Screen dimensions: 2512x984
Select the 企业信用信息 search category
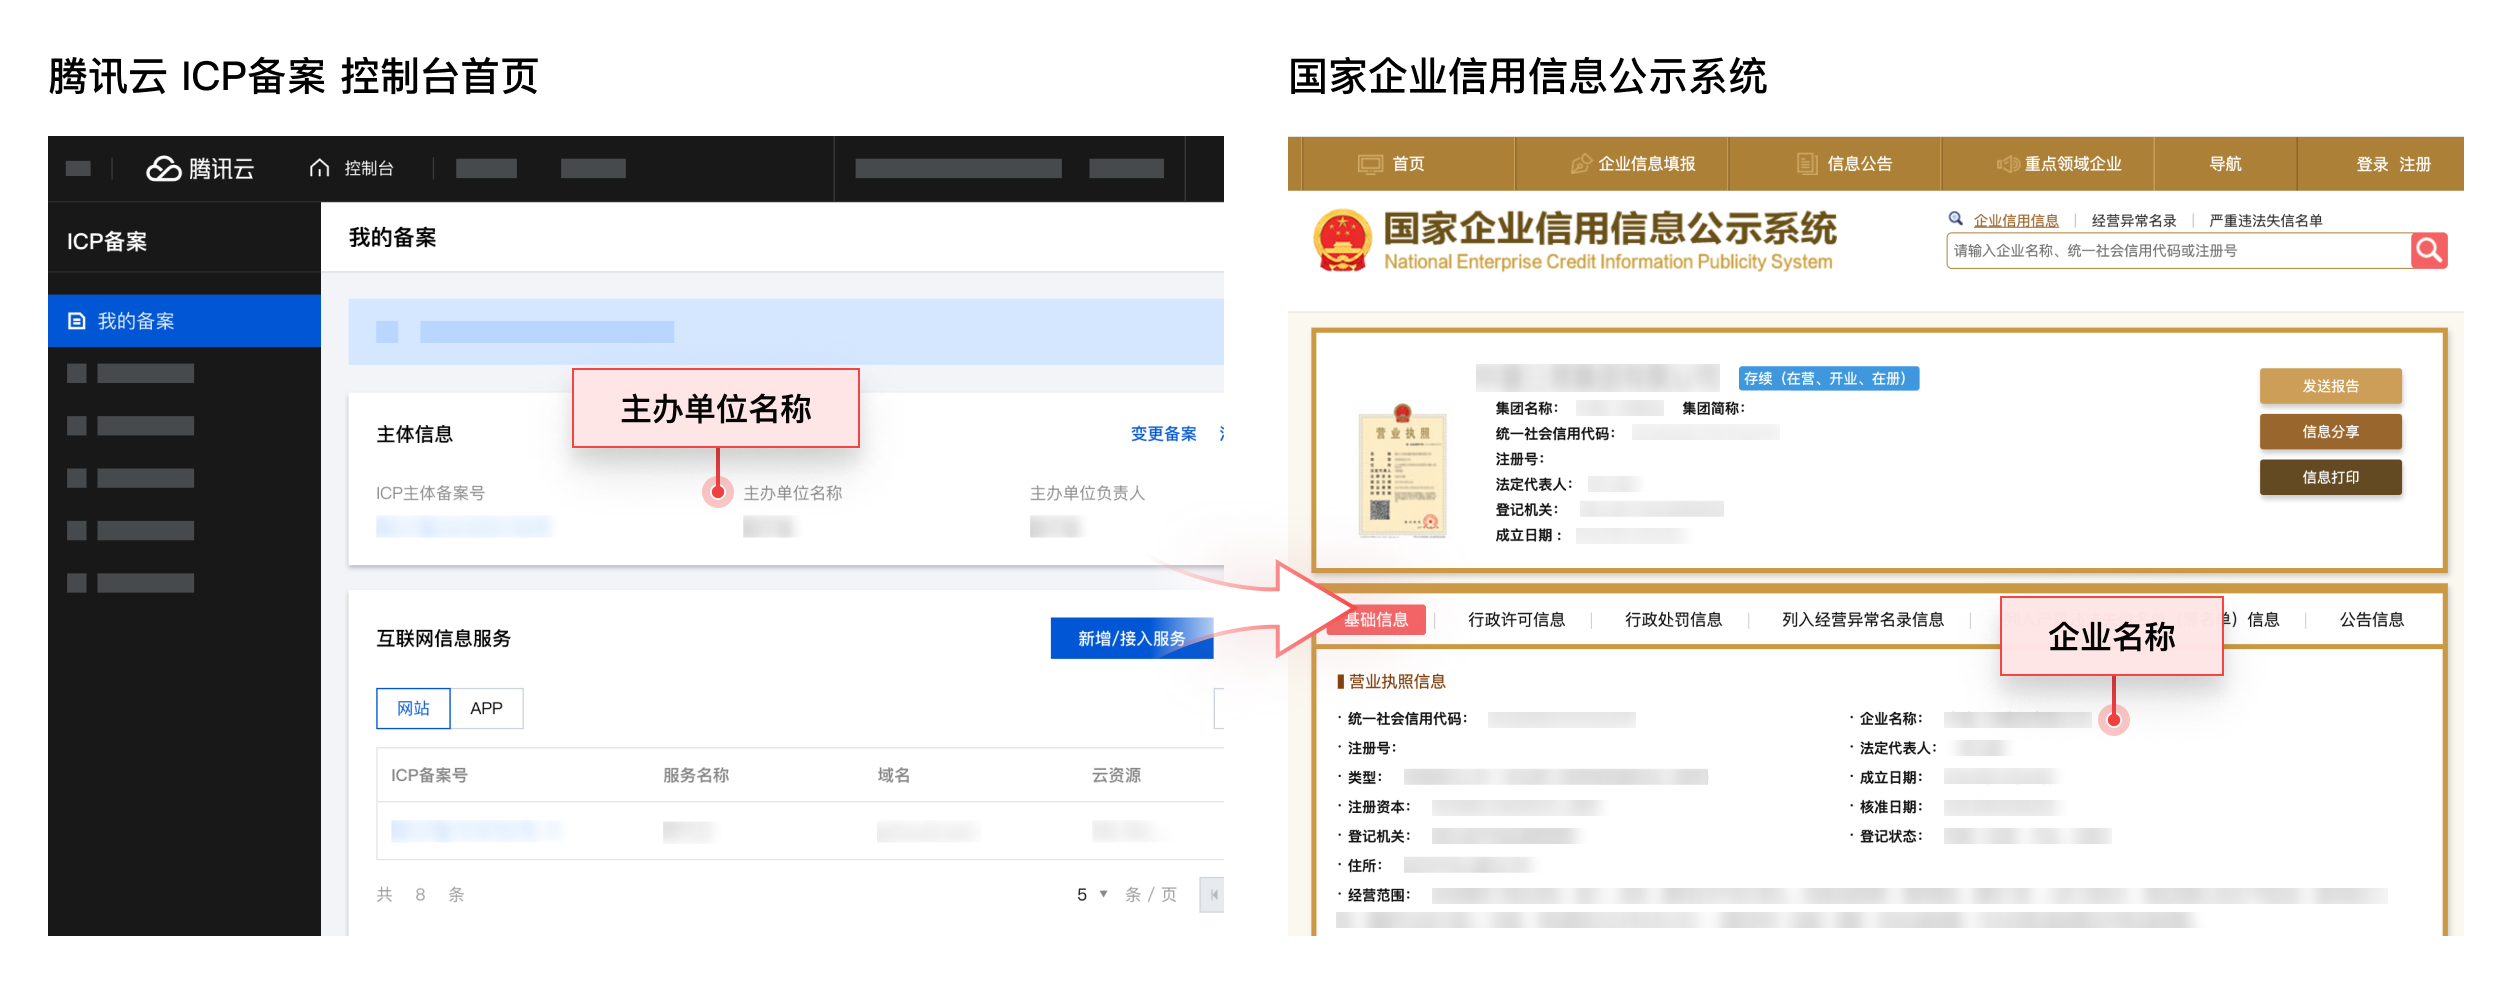(x=2016, y=220)
